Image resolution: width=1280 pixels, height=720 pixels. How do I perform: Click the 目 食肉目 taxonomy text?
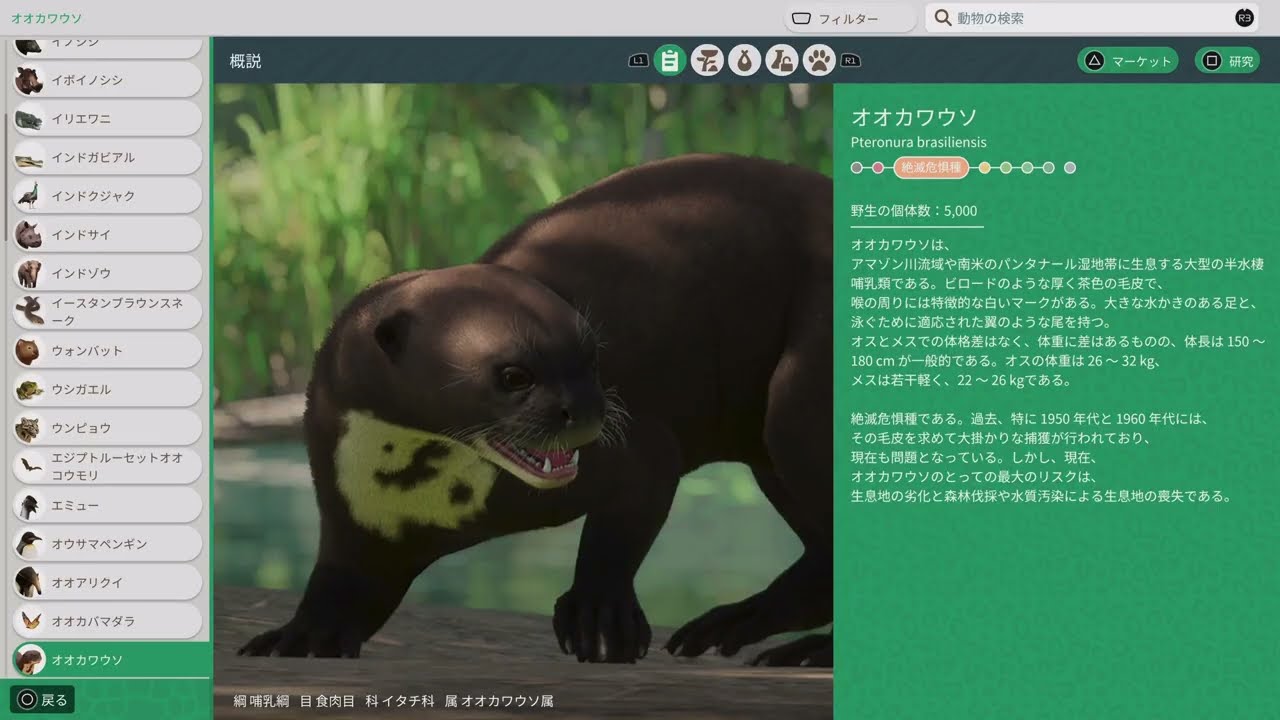coord(328,701)
